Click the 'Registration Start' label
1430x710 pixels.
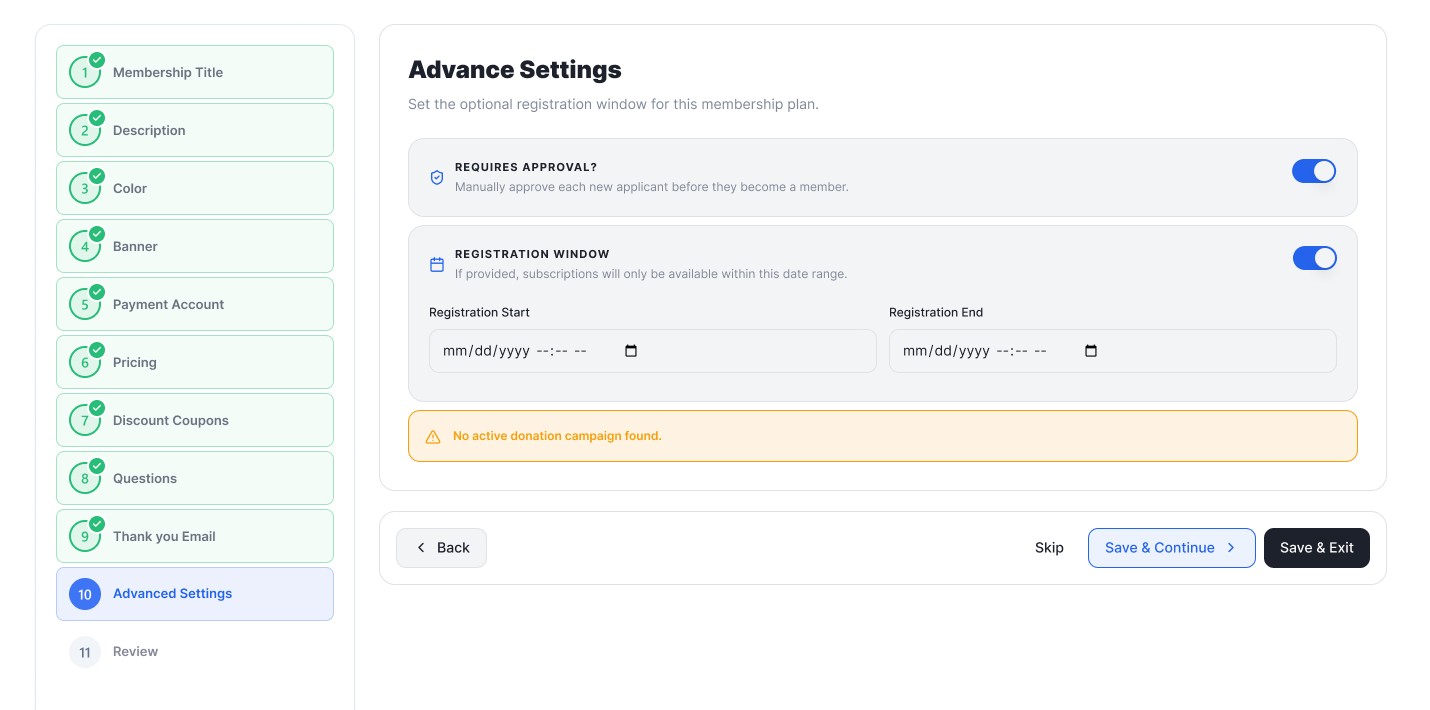coord(479,312)
